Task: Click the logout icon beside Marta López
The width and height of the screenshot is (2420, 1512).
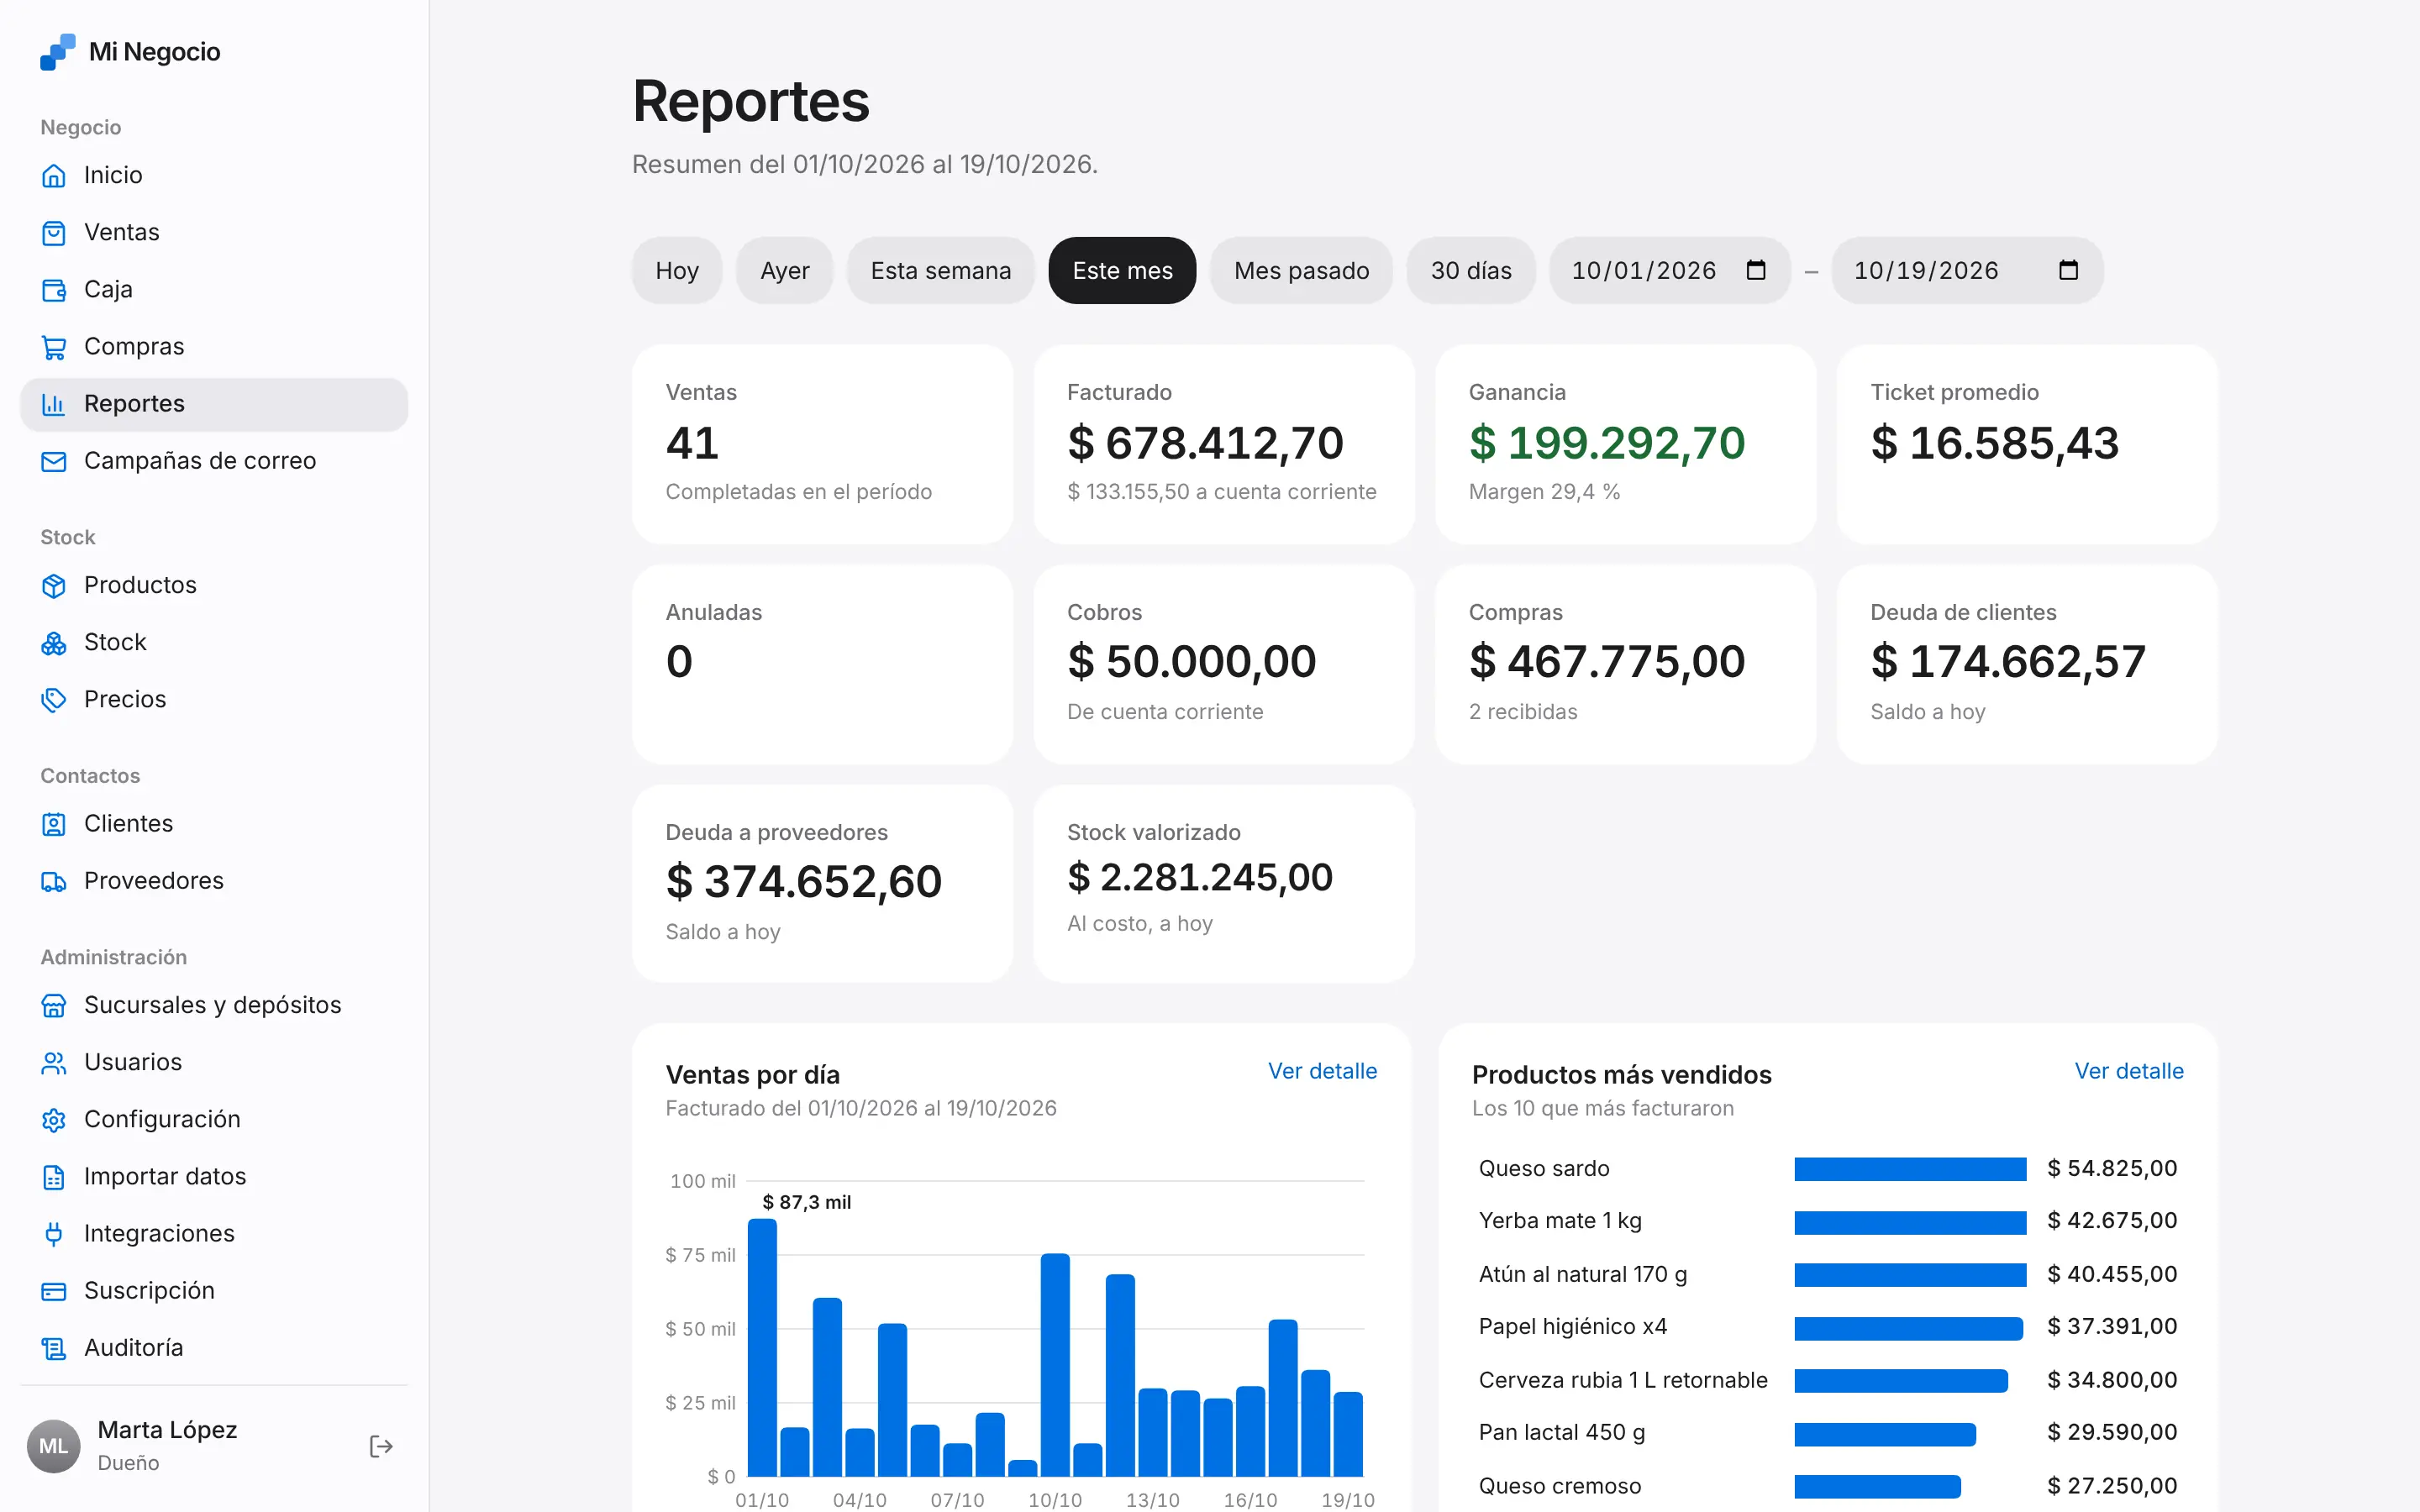Action: click(381, 1446)
